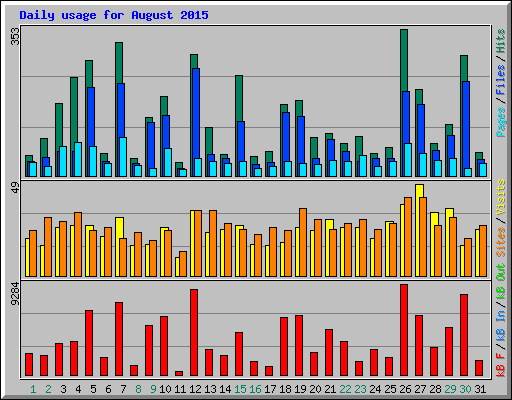Click day 5 on the x-axis
Screen dimensions: 512x400
coord(93,389)
